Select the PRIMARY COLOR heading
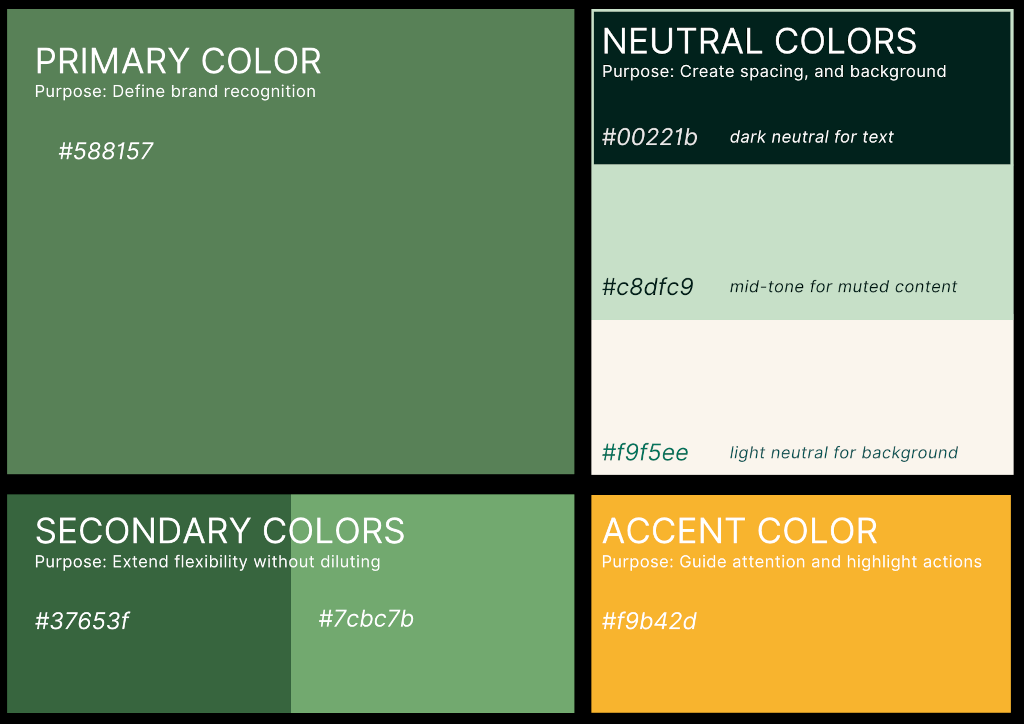Screen dimensions: 1024x724 [x=178, y=61]
